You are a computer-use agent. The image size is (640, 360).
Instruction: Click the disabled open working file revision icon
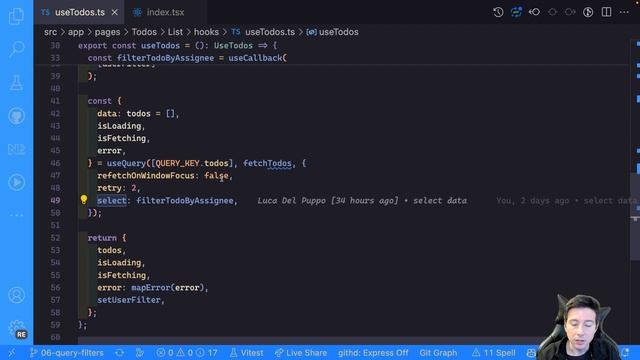pos(552,12)
